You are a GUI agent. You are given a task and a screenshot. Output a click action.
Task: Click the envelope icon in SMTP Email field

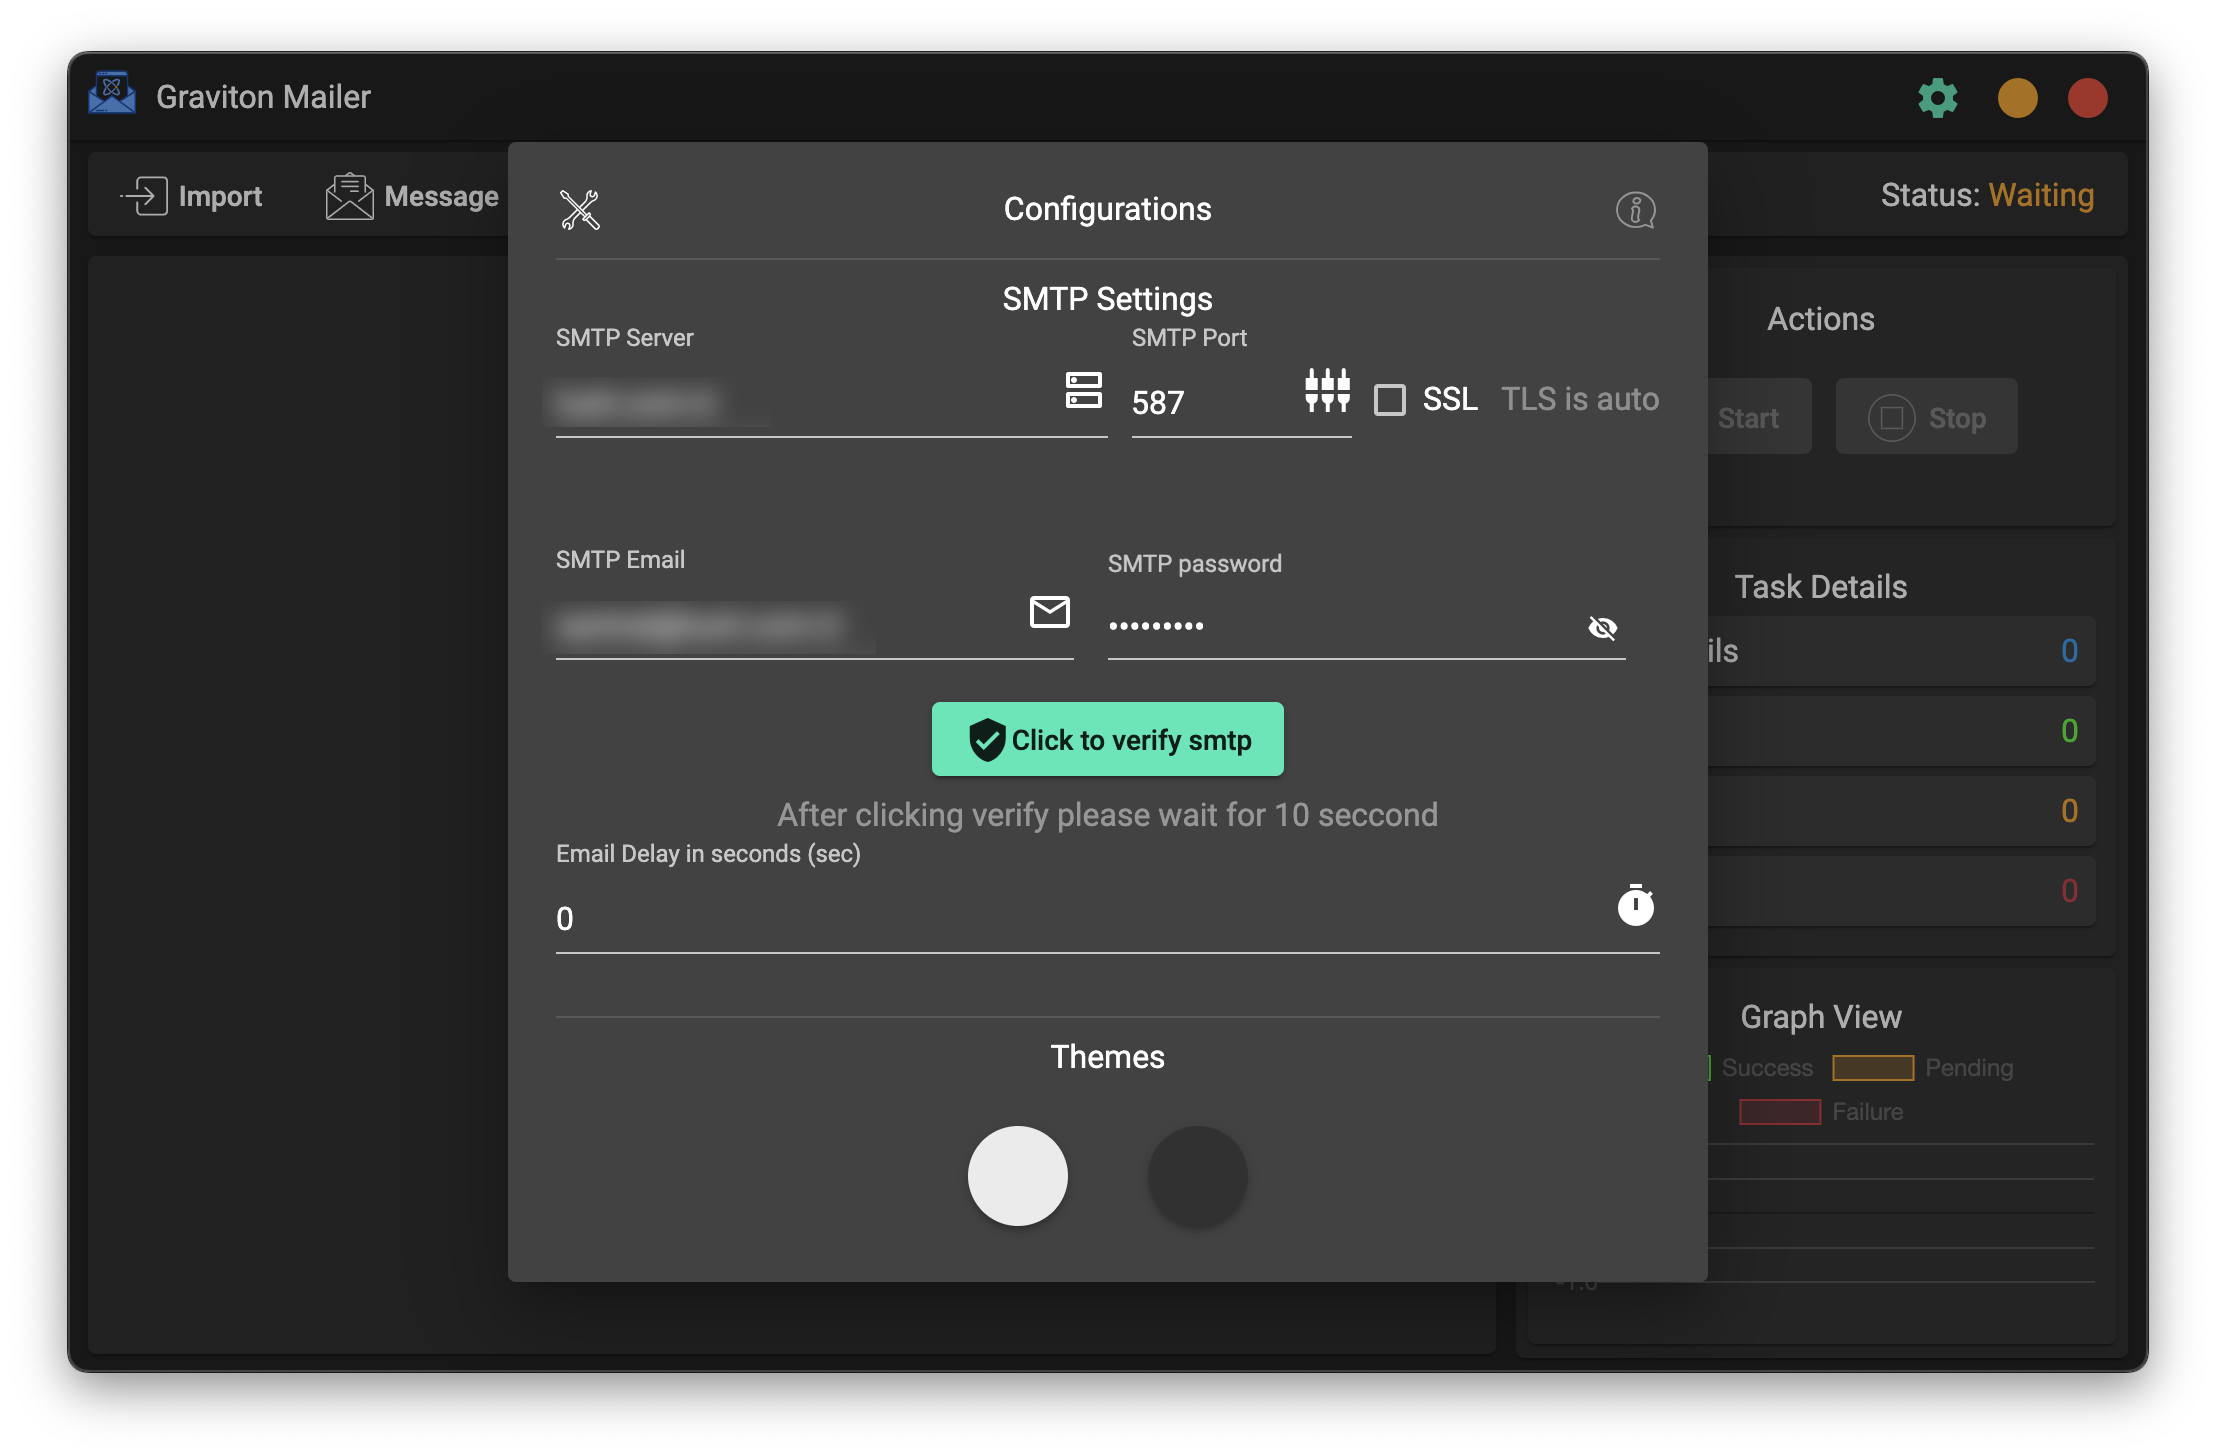1049,612
